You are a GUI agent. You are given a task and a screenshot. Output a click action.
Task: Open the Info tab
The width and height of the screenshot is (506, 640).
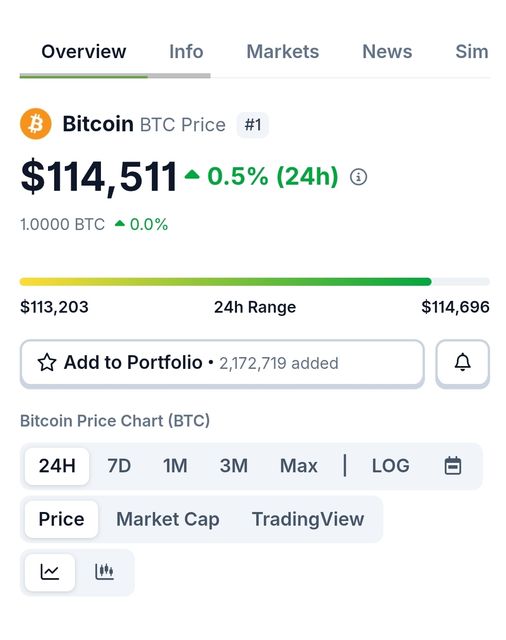(x=186, y=52)
